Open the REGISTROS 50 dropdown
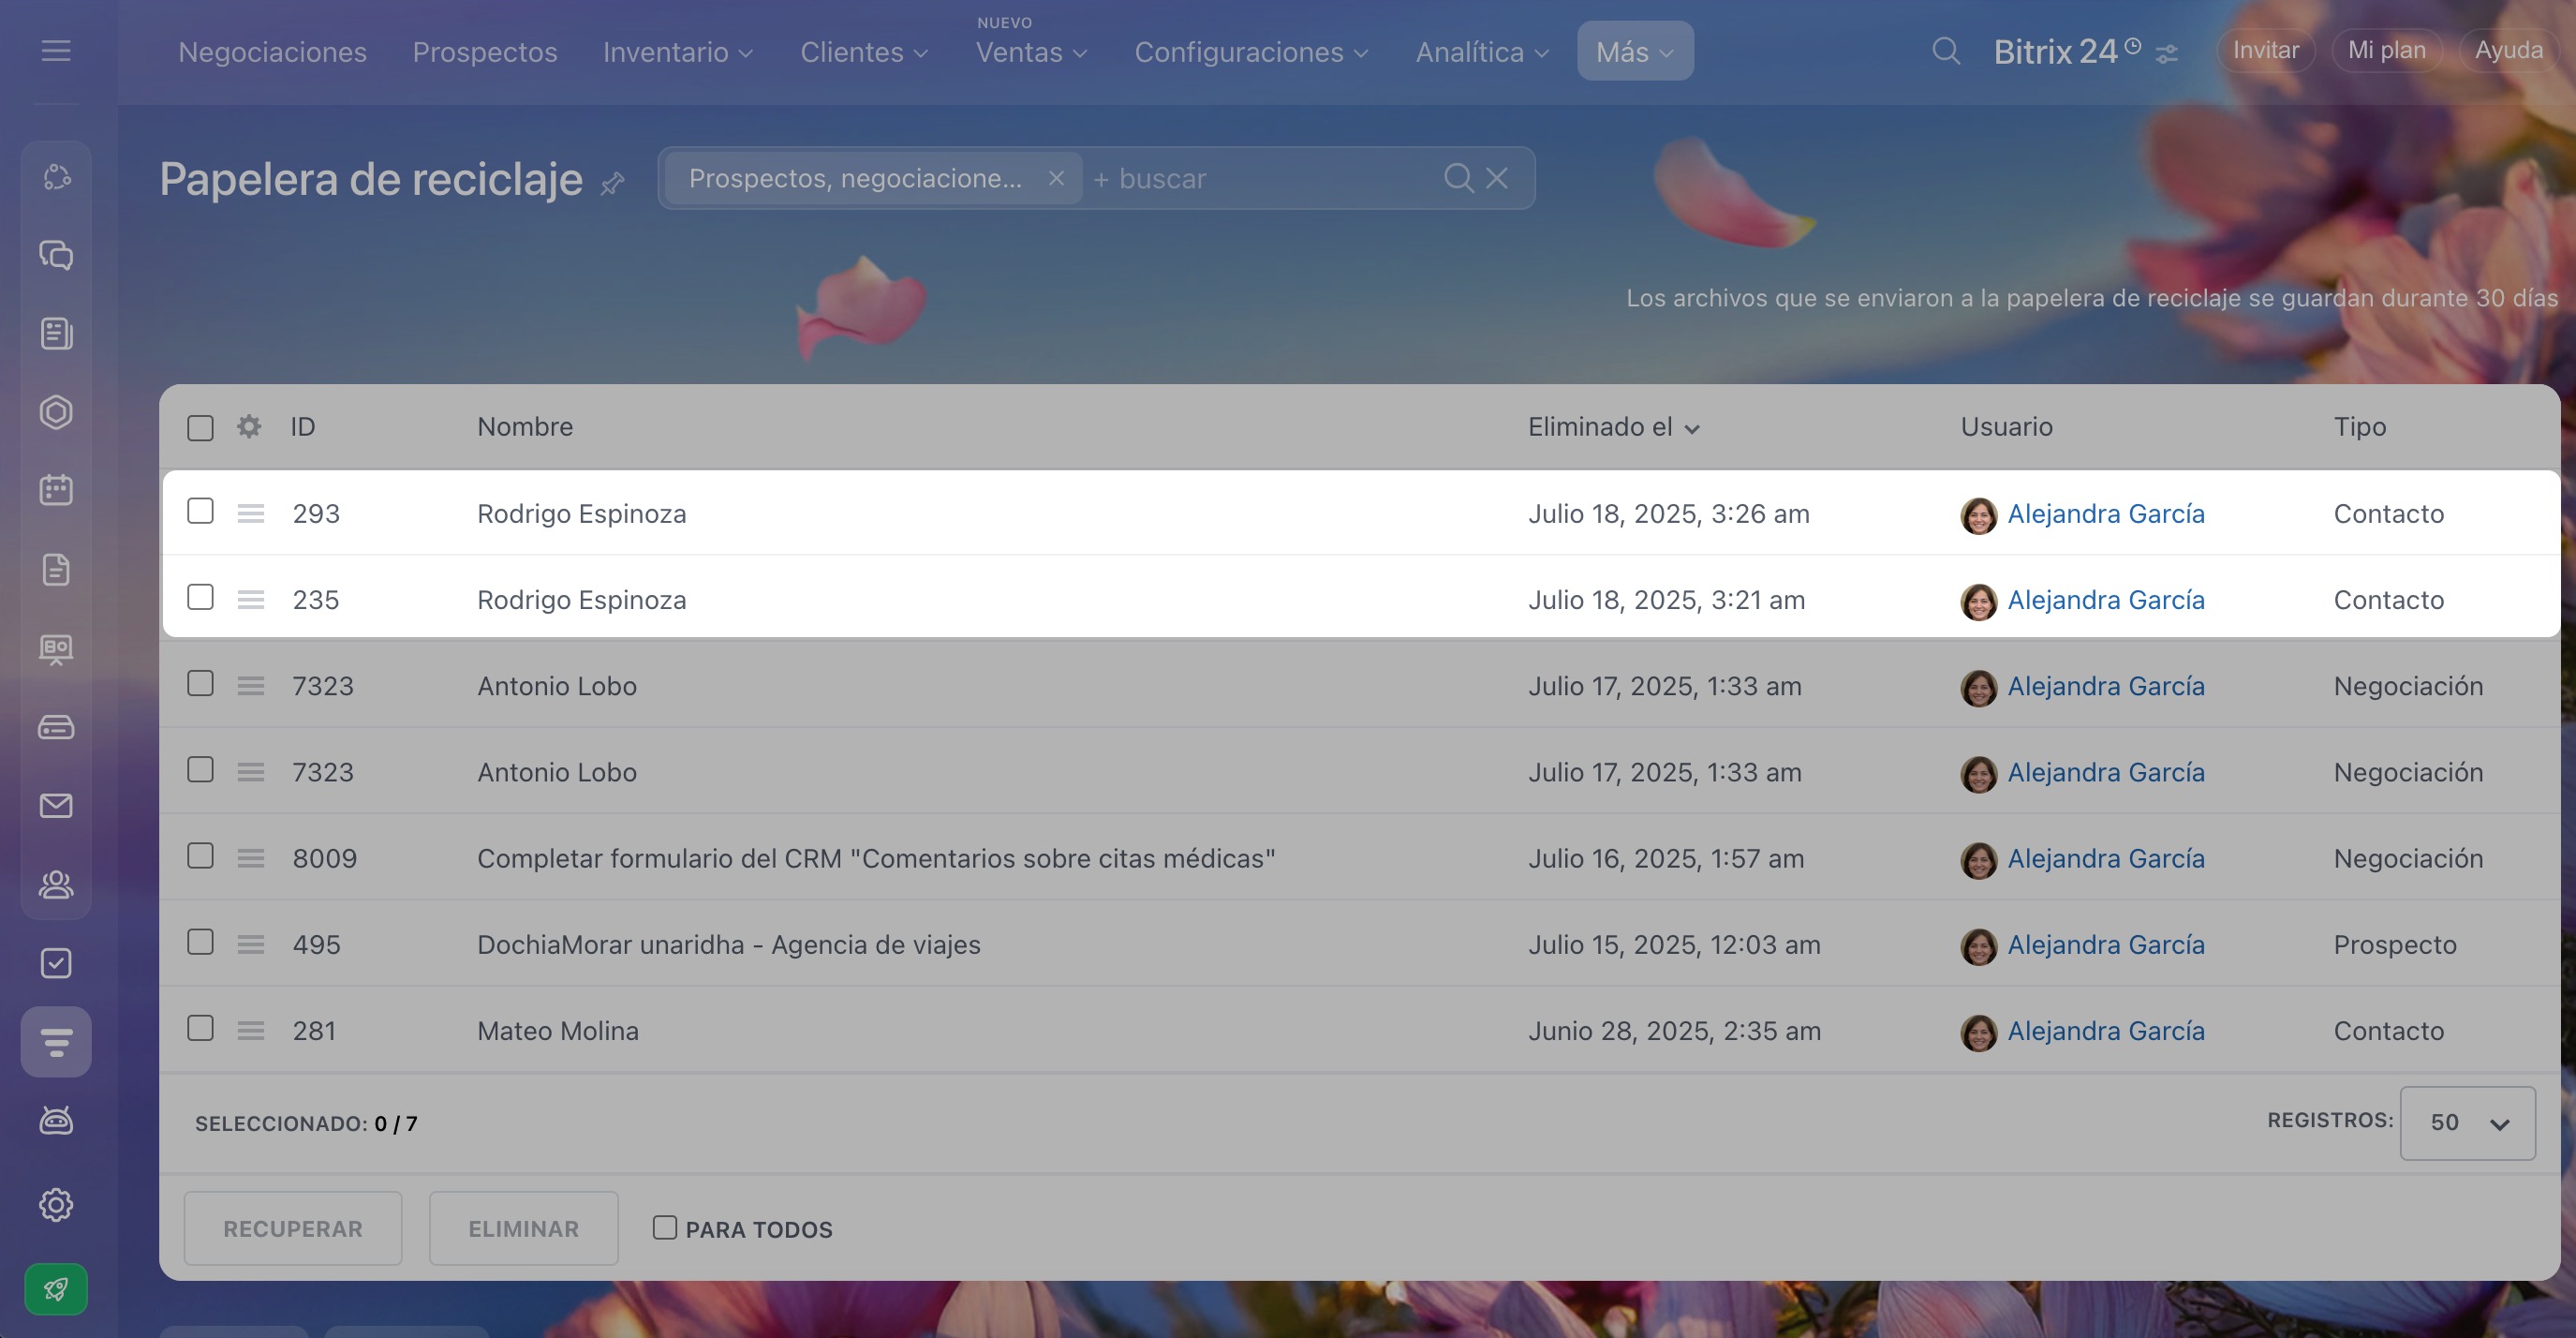 pyautogui.click(x=2467, y=1123)
